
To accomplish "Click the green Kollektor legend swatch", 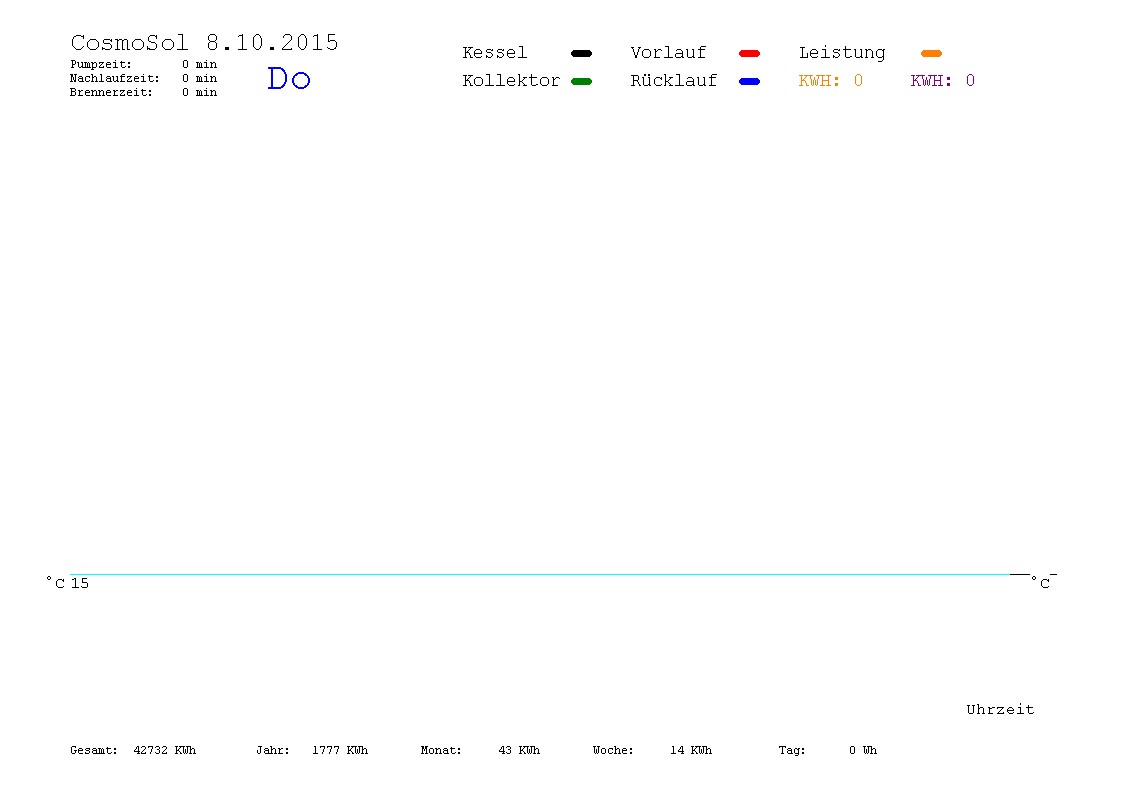I will click(x=581, y=81).
